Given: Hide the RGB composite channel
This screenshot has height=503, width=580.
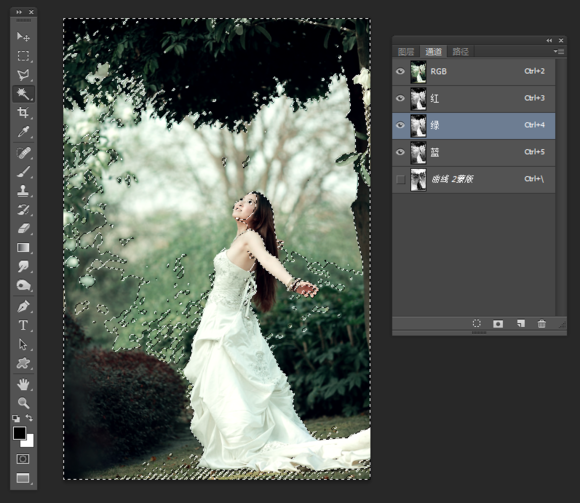Looking at the screenshot, I should click(x=400, y=71).
